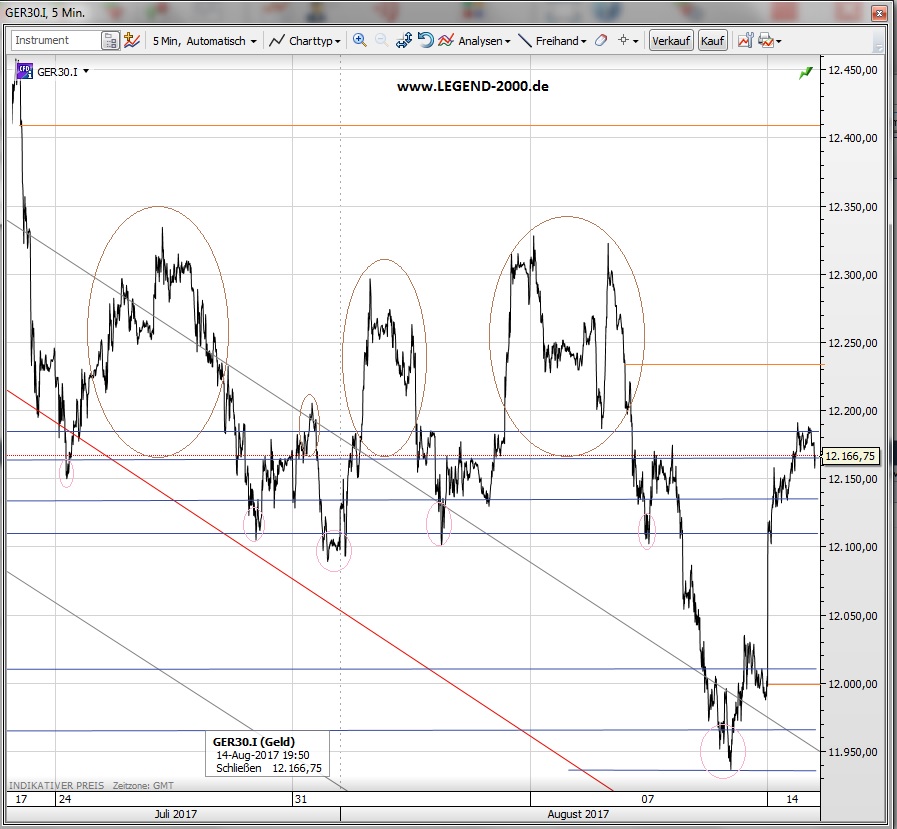
Task: Zoom in with the magnifier plus icon
Action: [360, 41]
